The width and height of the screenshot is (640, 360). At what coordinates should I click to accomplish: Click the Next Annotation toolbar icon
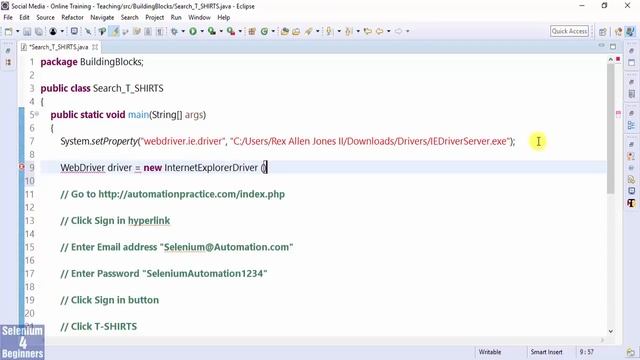329,31
